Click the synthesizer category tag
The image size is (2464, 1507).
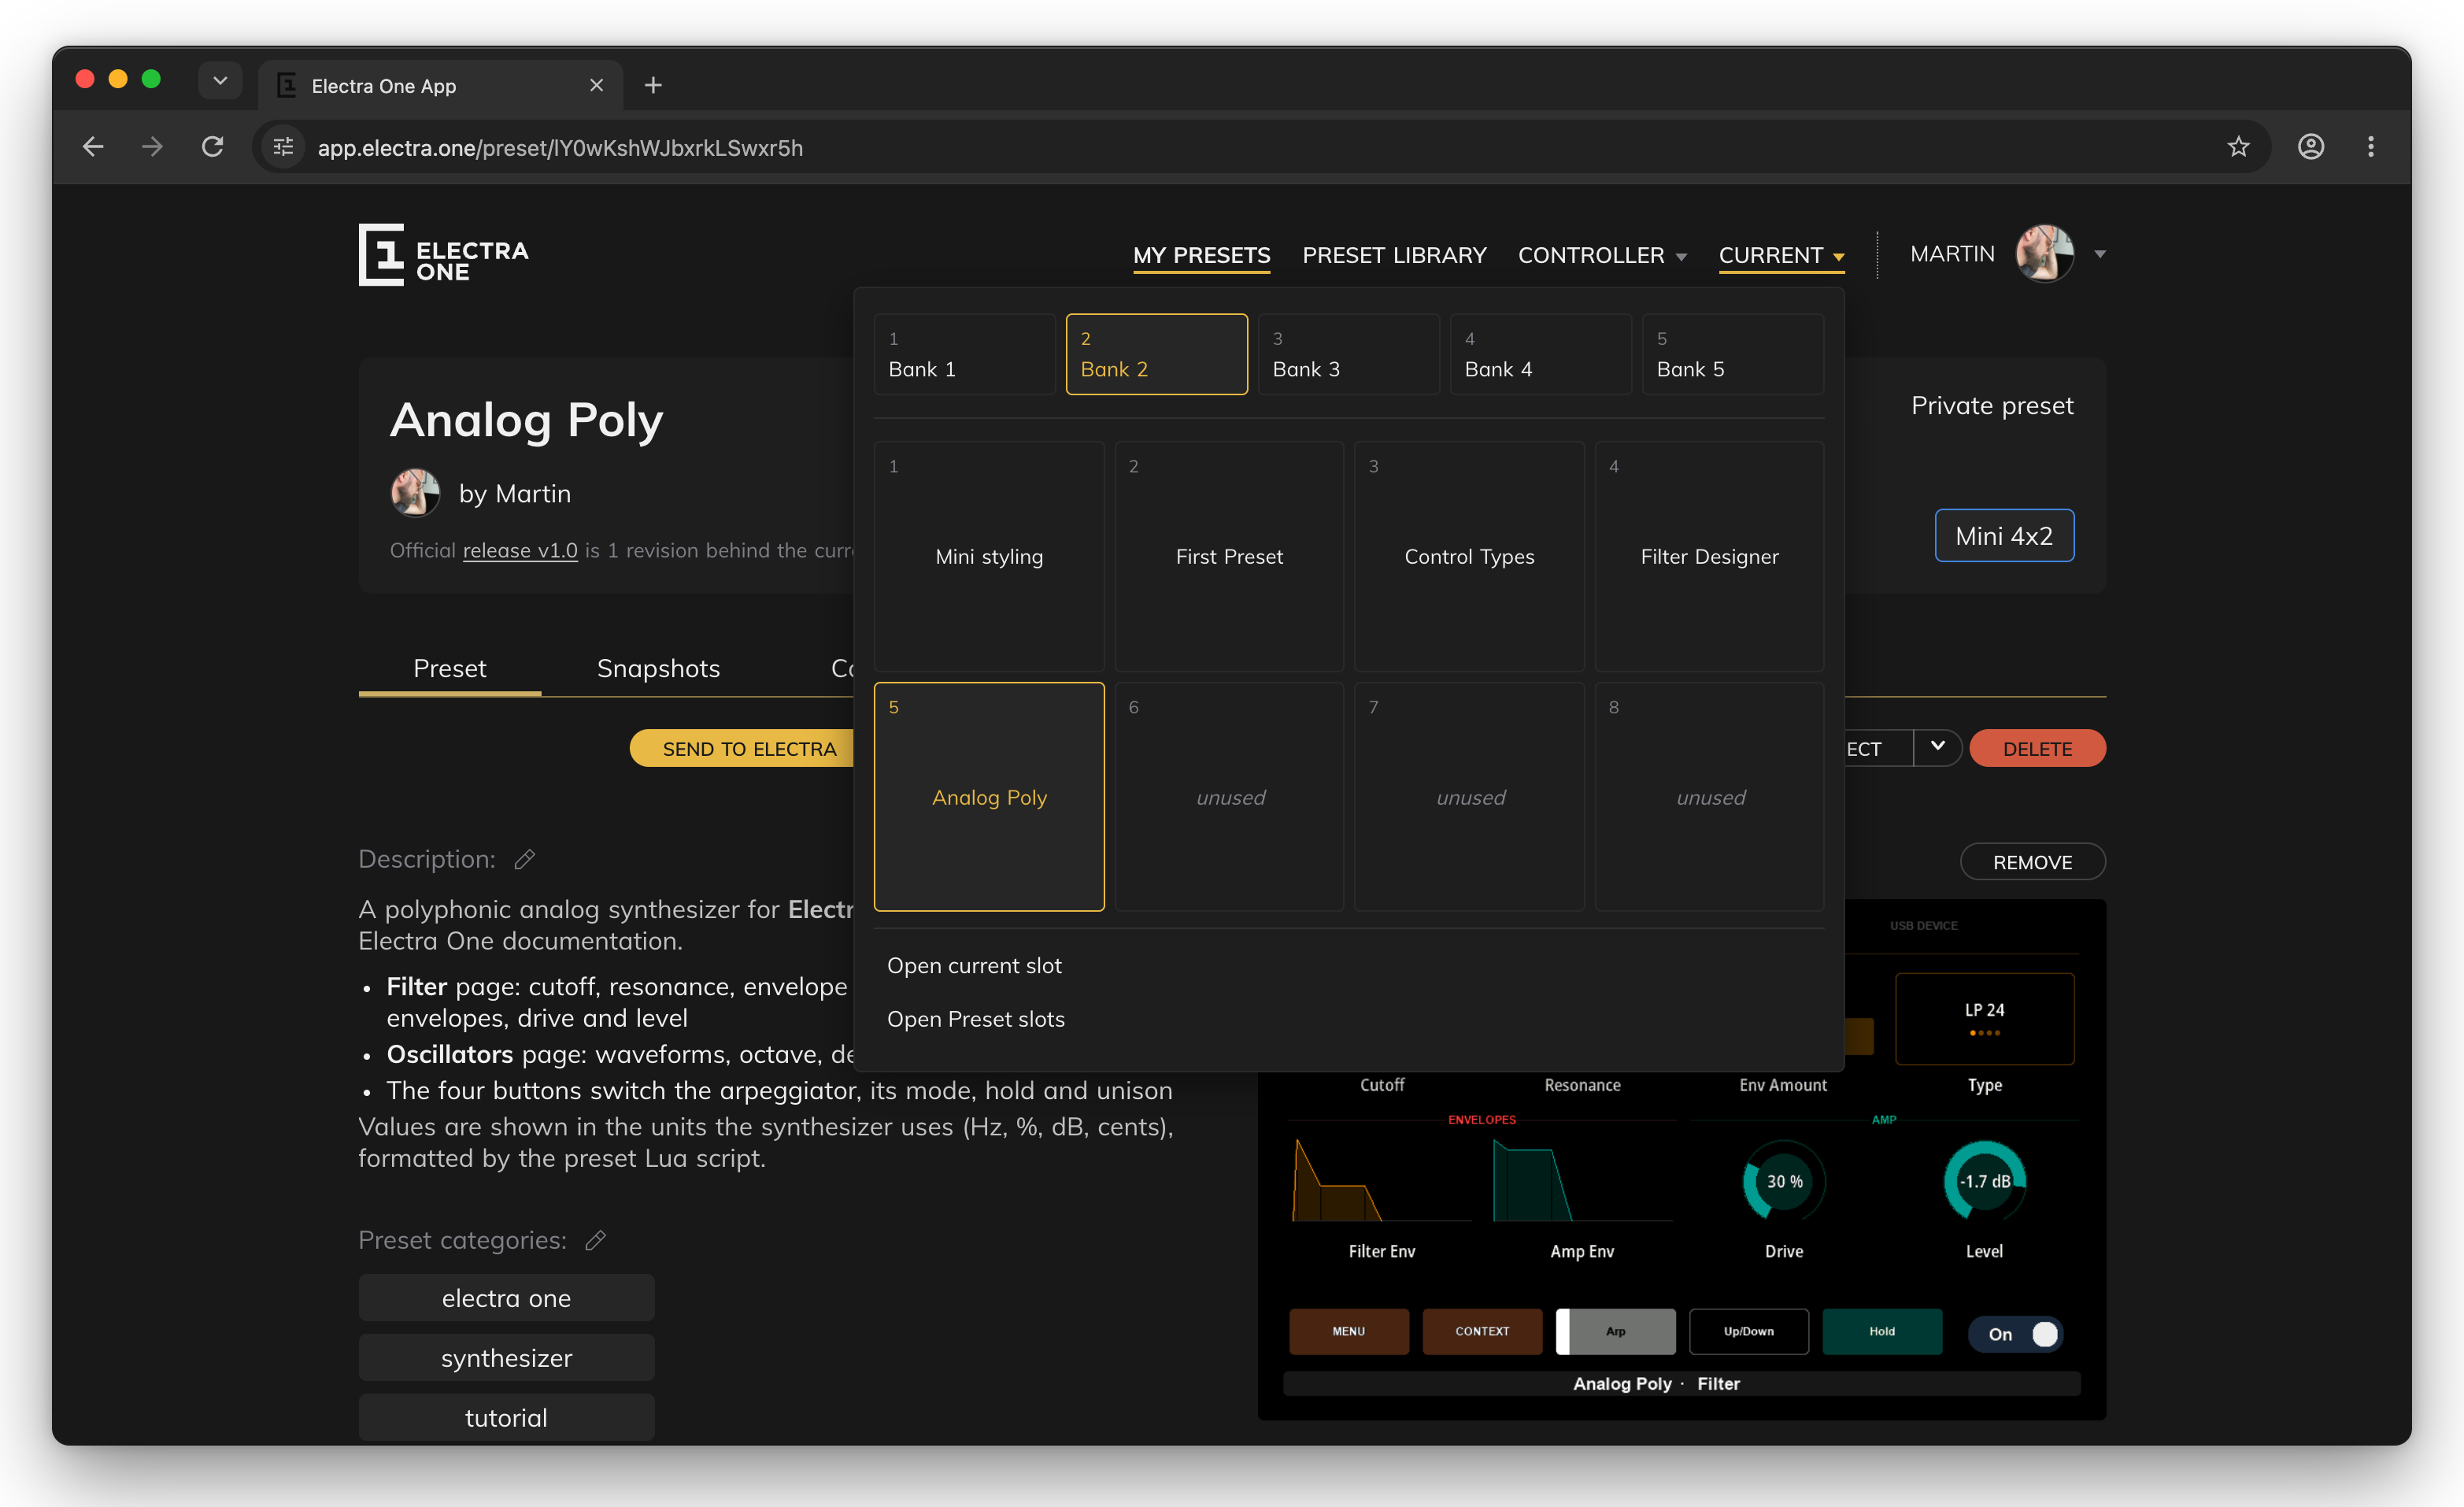click(506, 1358)
